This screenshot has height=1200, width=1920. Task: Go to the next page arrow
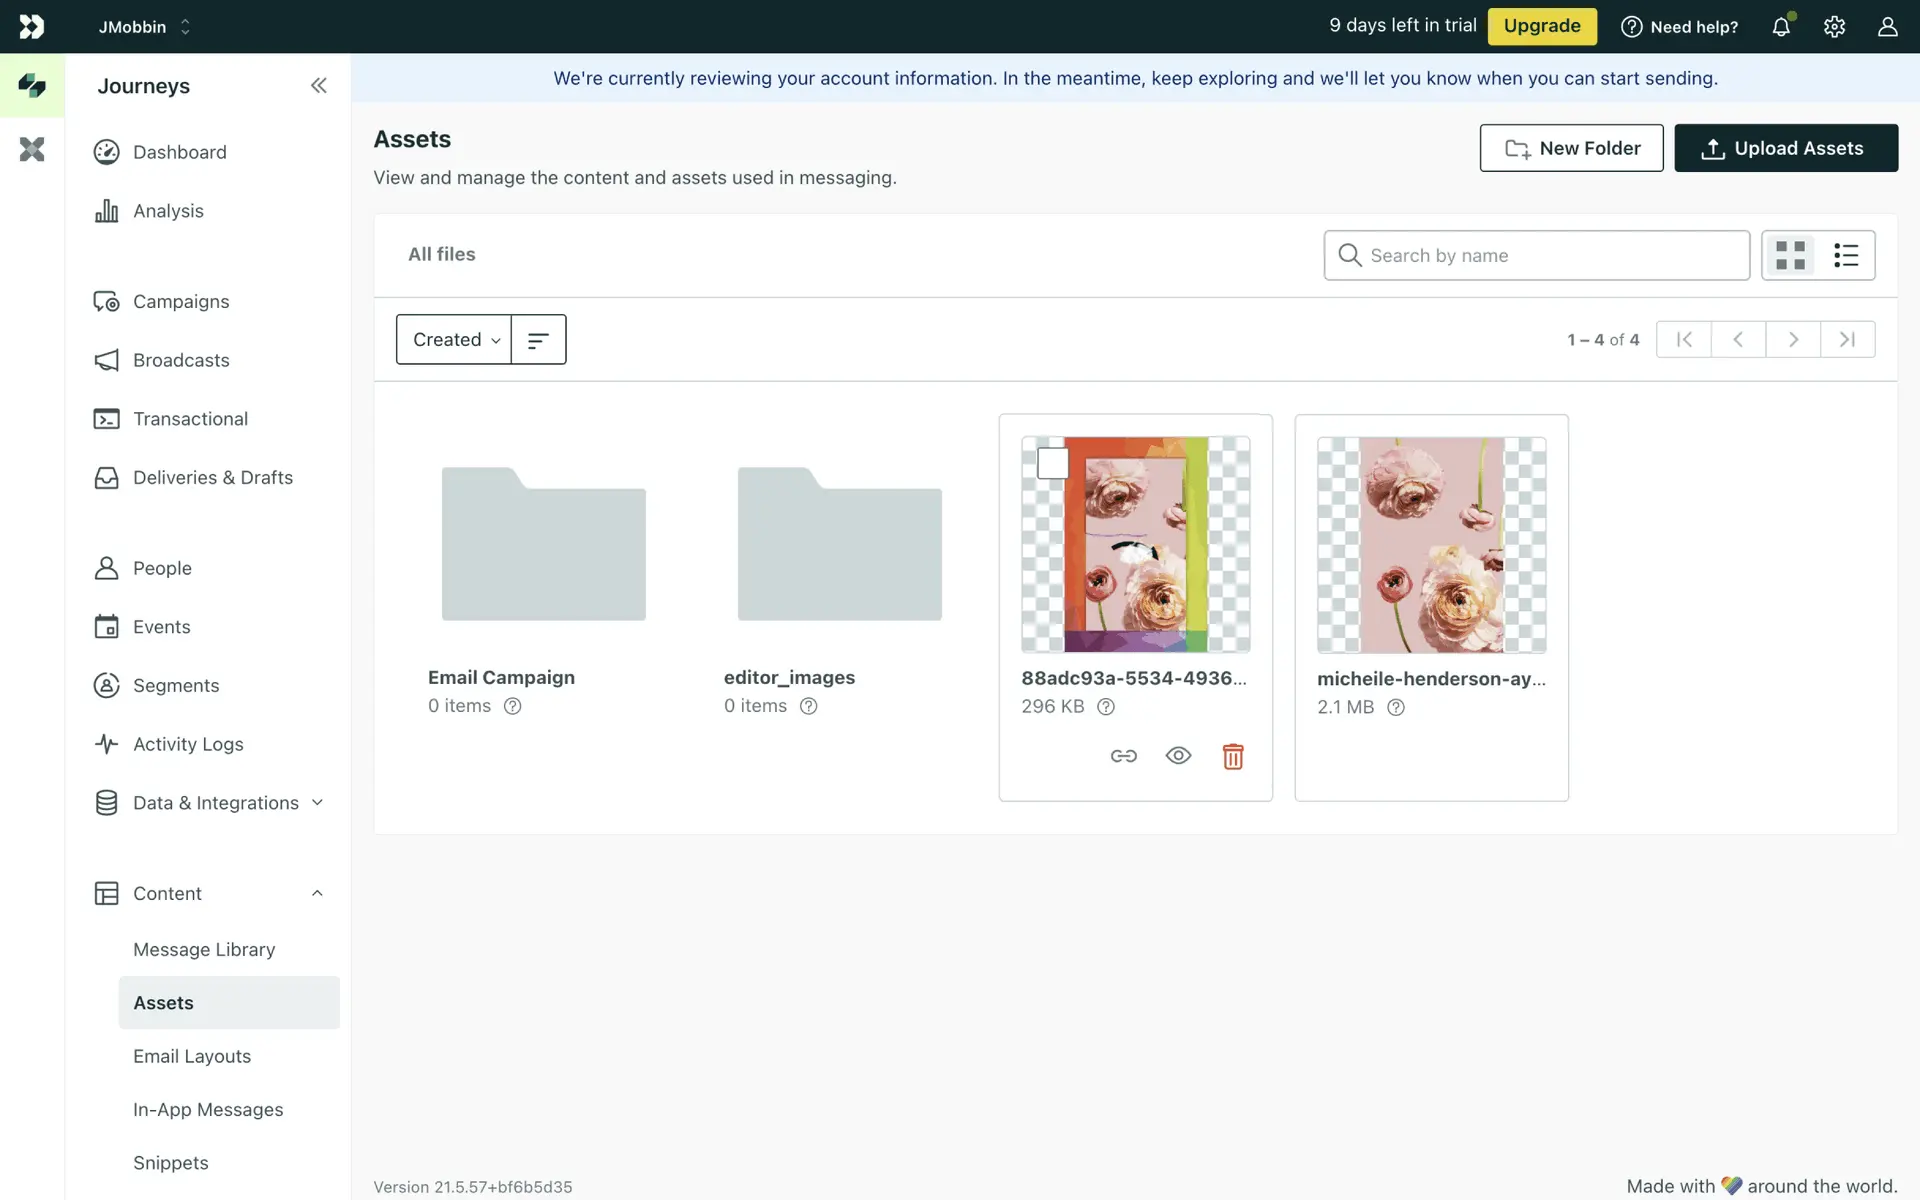click(1793, 340)
